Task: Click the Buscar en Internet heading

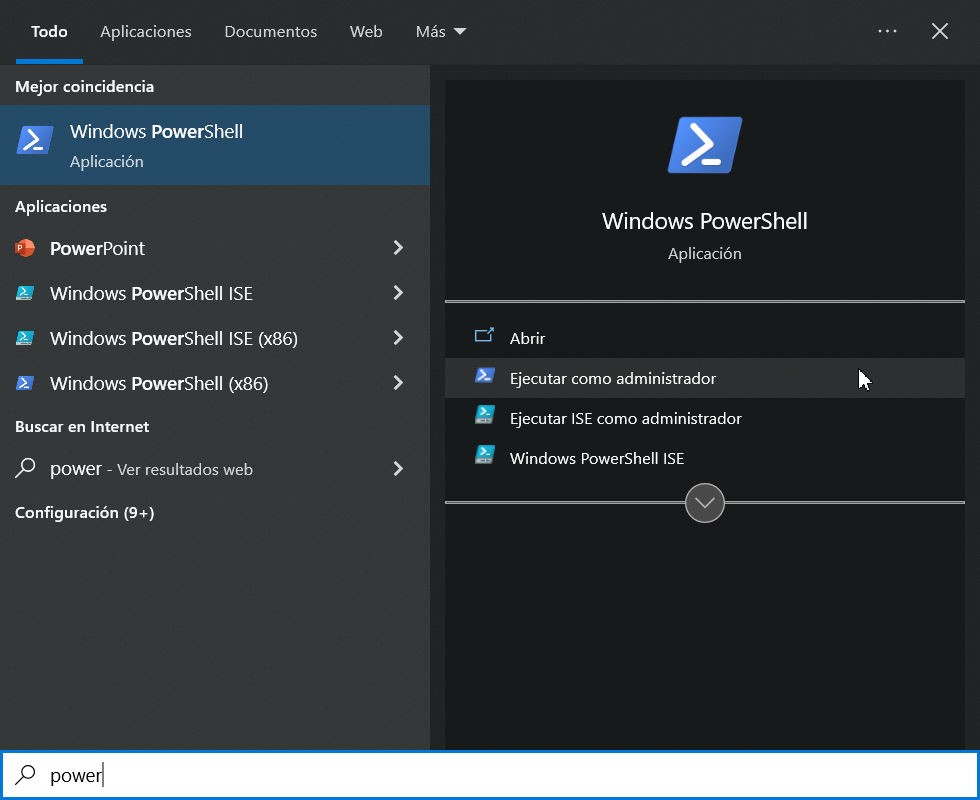Action: 82,426
